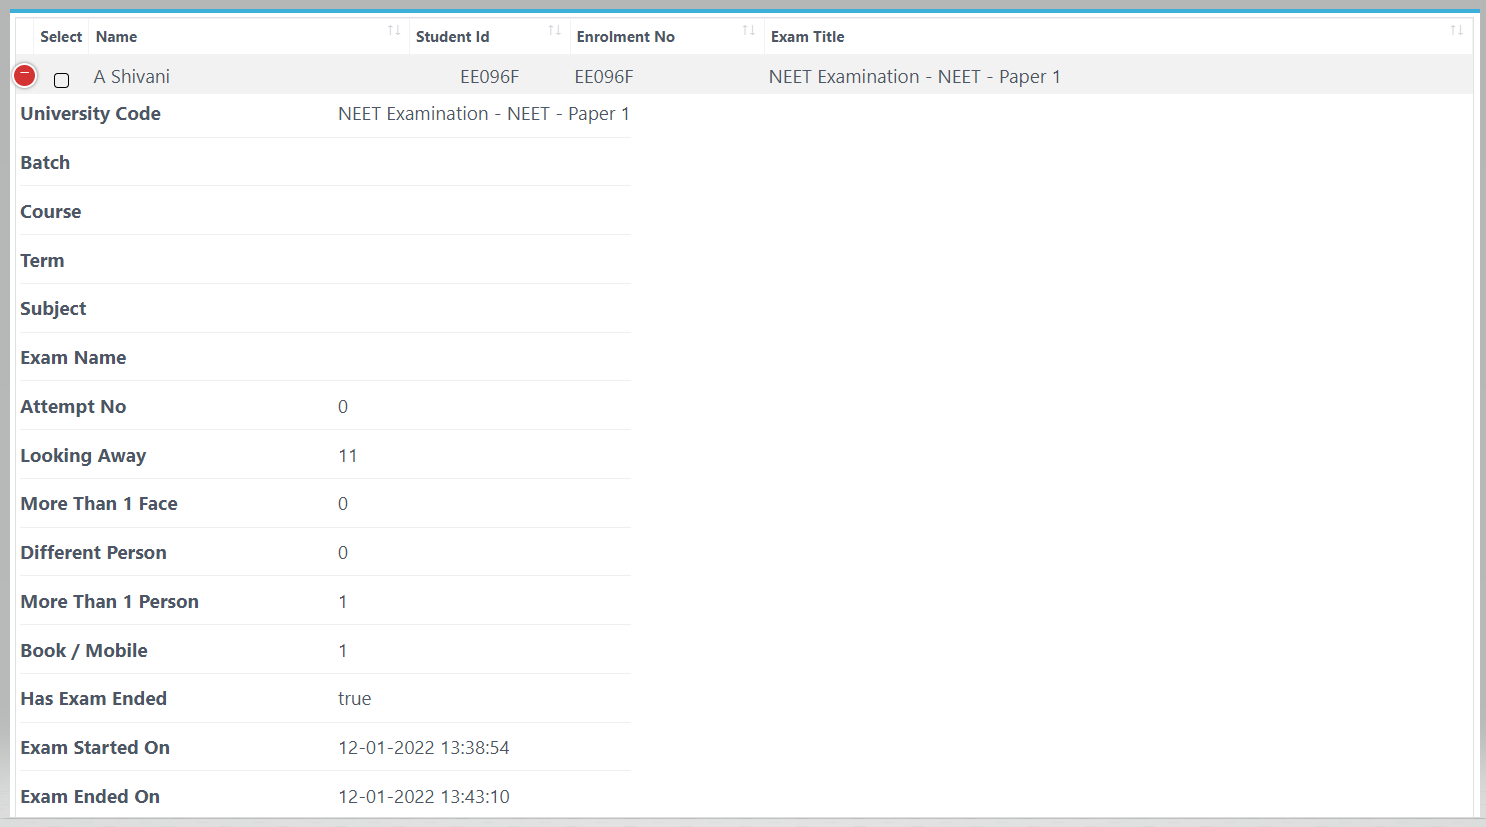Select the A Shivani name cell
This screenshot has width=1486, height=827.
tap(132, 77)
